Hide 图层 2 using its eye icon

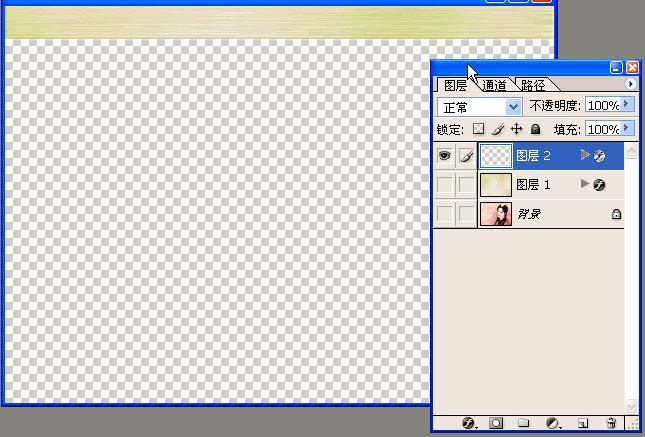445,156
